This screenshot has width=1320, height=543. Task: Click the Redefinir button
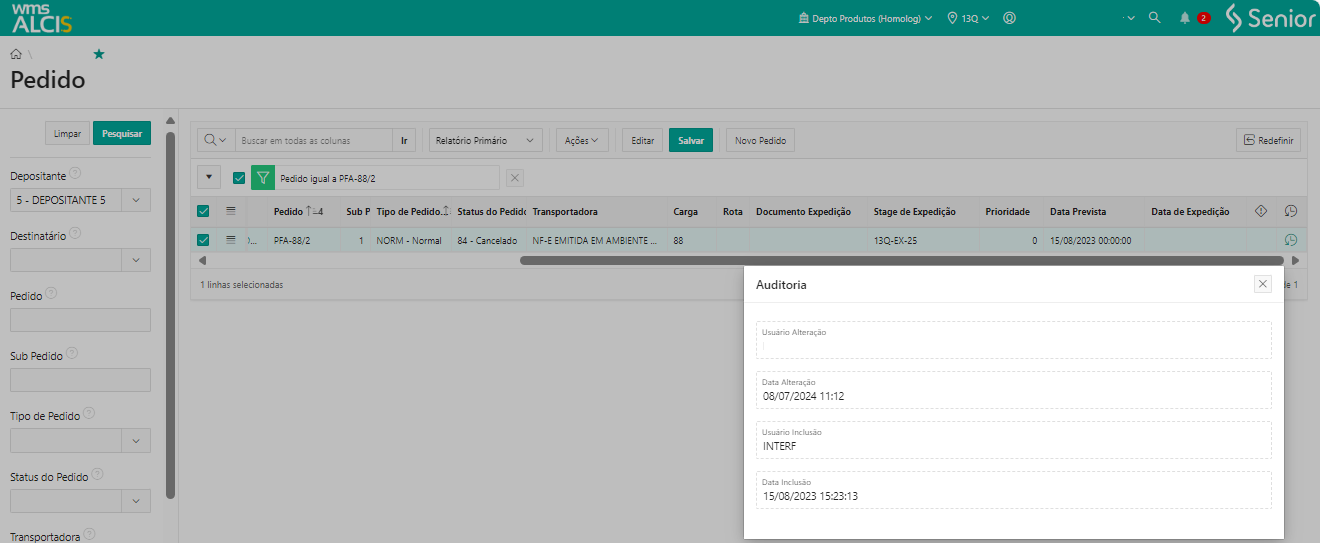pyautogui.click(x=1268, y=141)
